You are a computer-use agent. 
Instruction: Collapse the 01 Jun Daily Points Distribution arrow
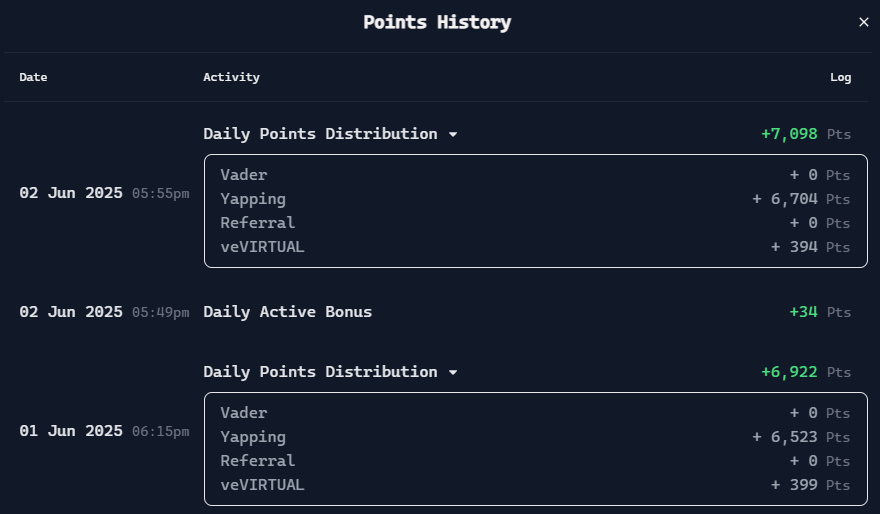coord(453,372)
